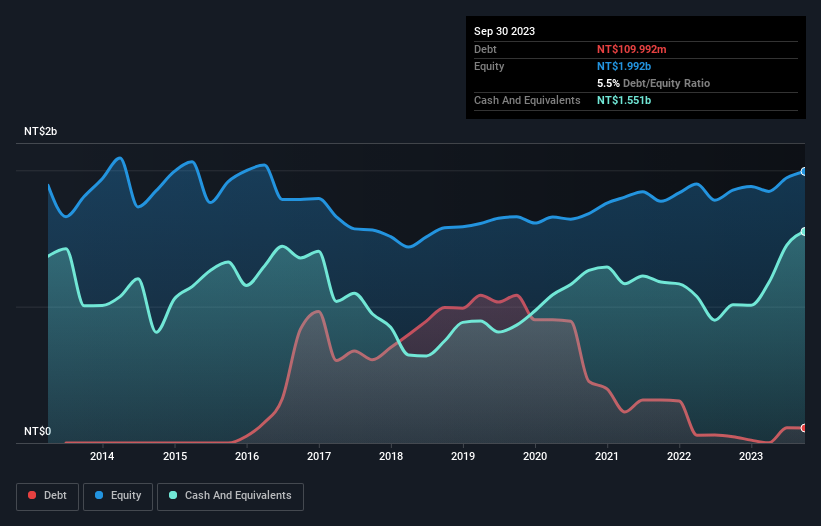Toggle the Debt series legend button
The width and height of the screenshot is (821, 526).
click(48, 496)
